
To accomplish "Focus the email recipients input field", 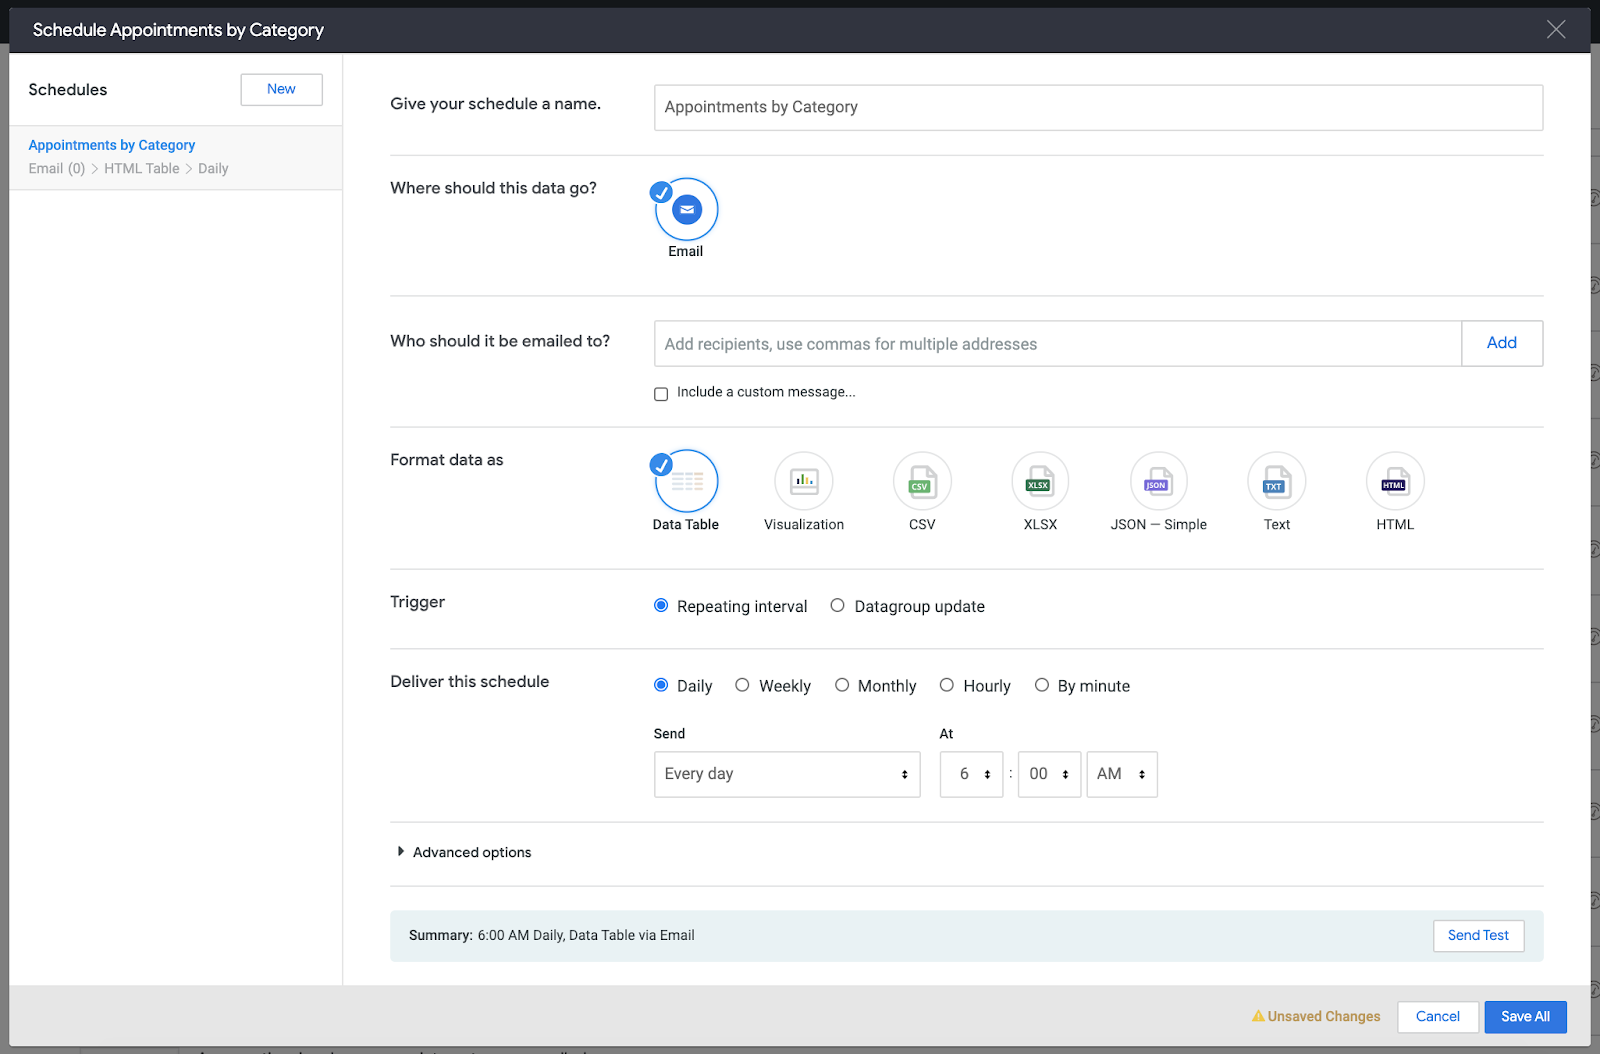I will click(1057, 344).
